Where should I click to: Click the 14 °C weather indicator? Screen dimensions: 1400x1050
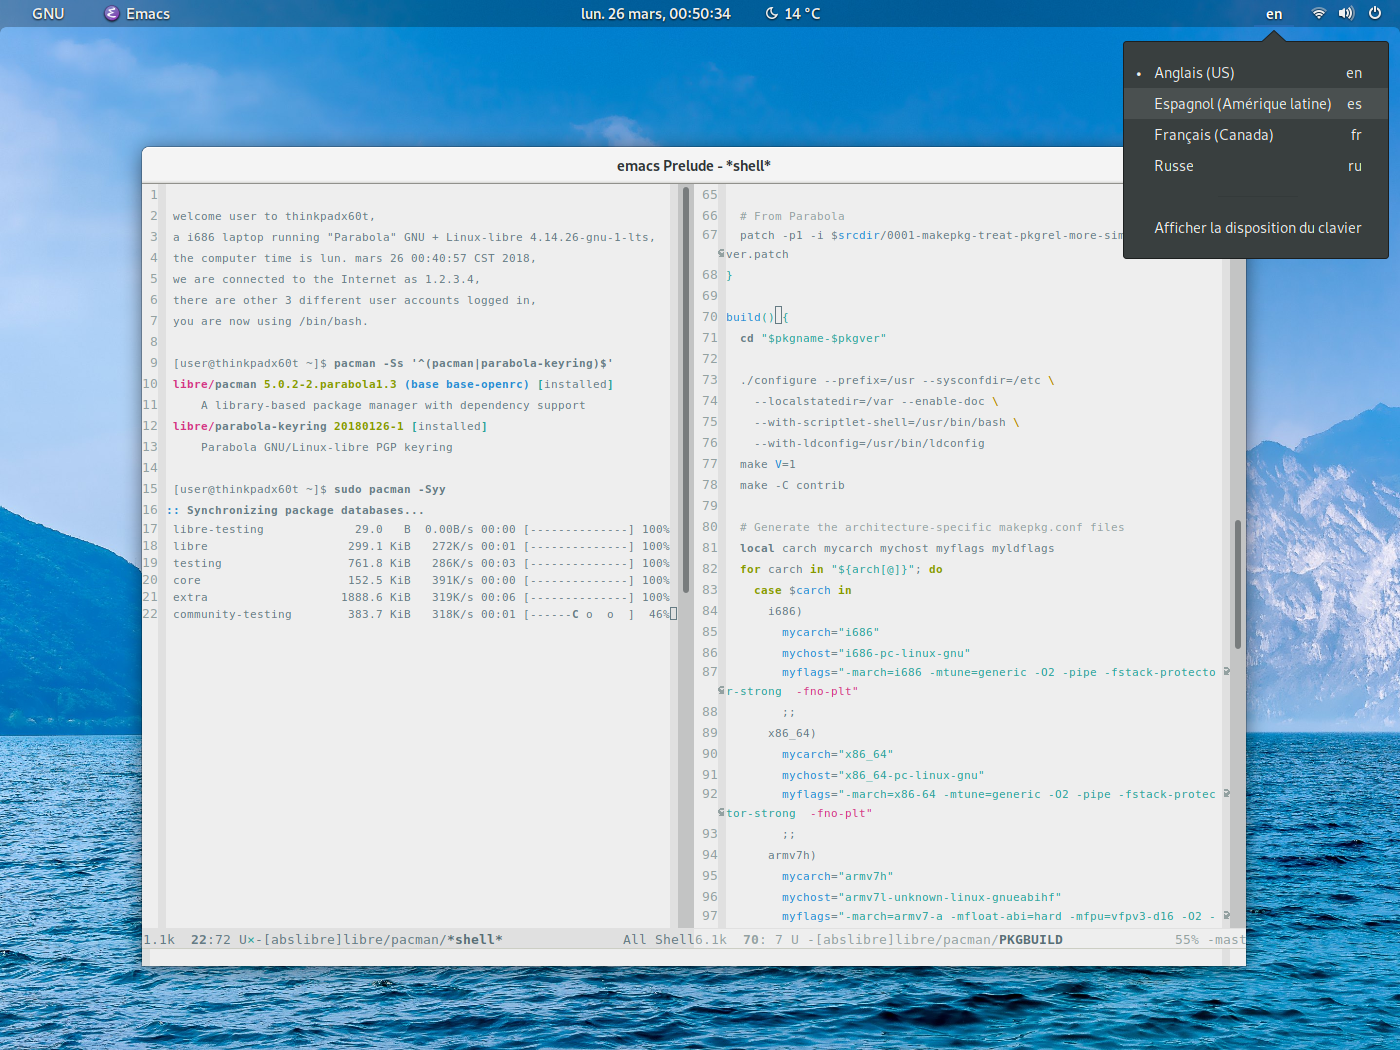[802, 14]
